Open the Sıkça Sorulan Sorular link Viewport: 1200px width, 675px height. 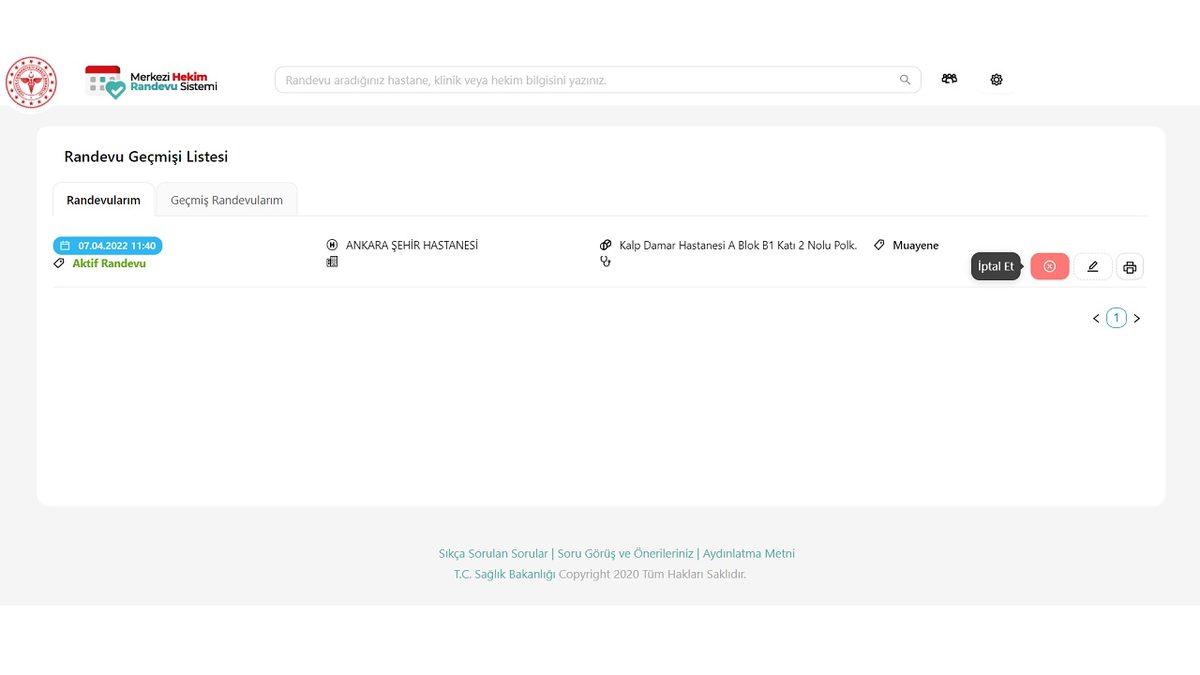(x=493, y=553)
